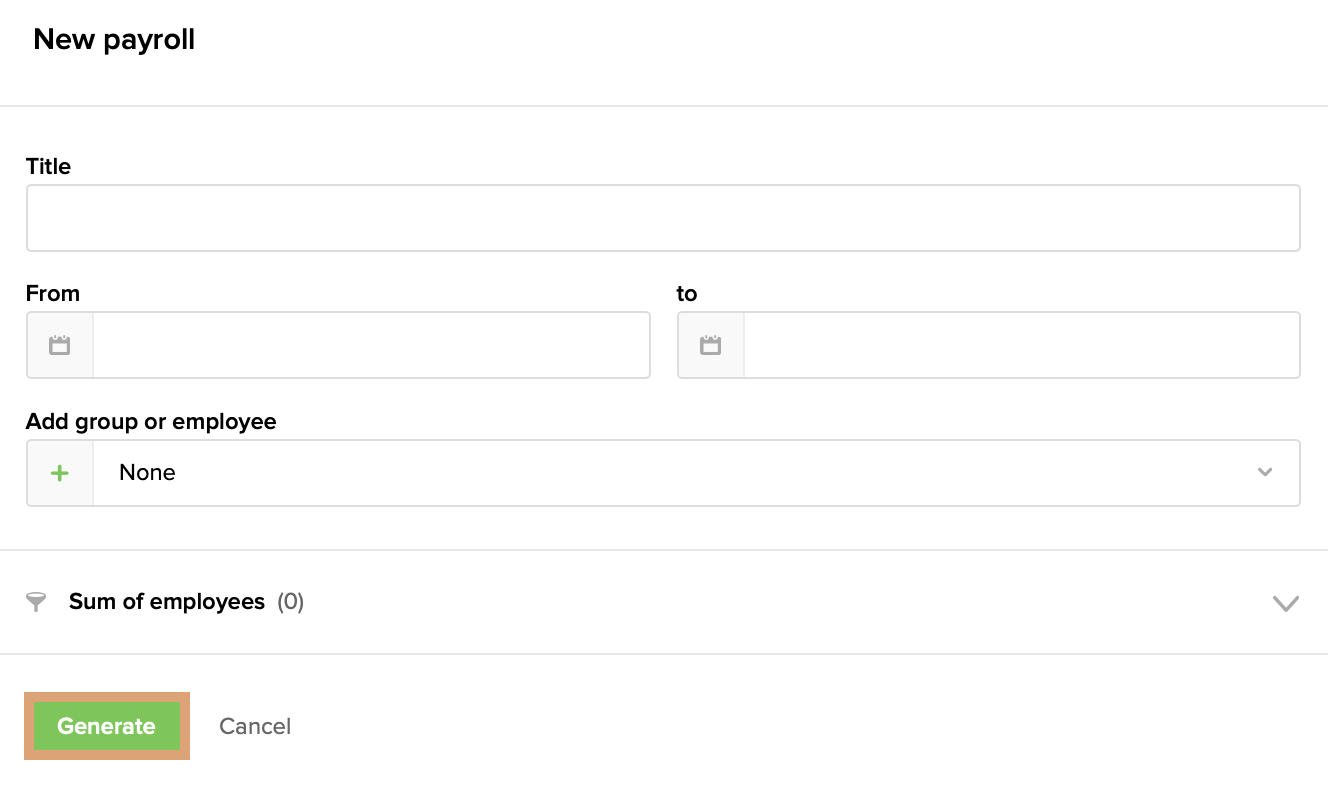Click the funnel filter icon
Image resolution: width=1328 pixels, height=790 pixels.
coord(36,602)
